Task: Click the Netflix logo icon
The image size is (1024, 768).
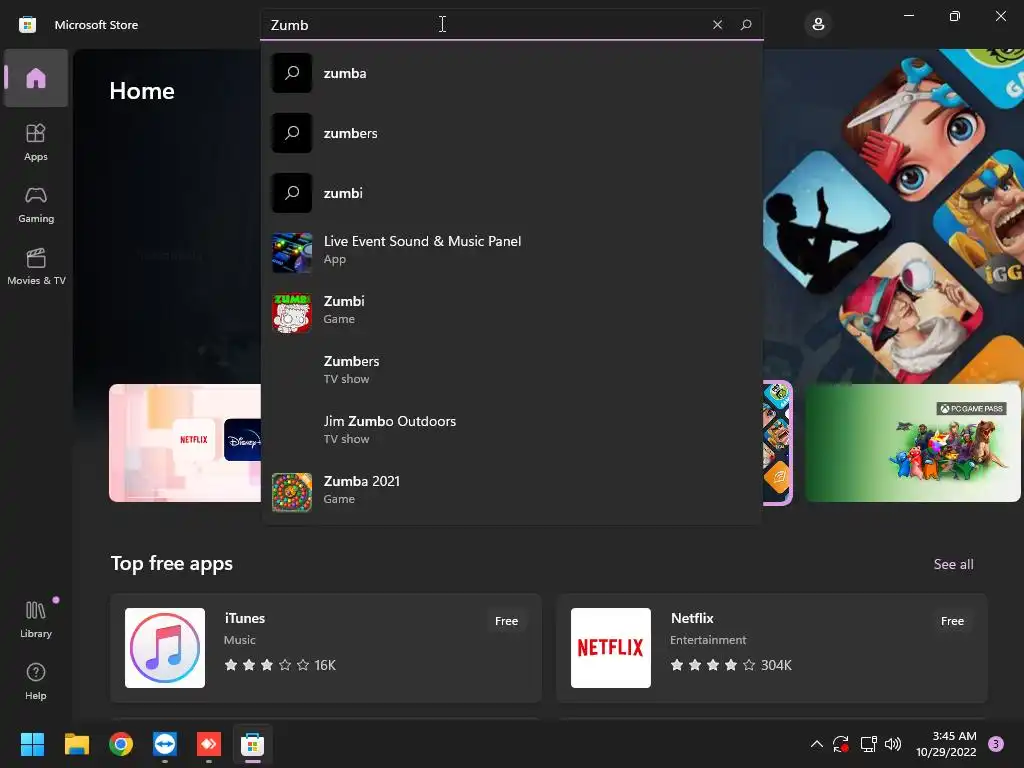Action: click(611, 648)
